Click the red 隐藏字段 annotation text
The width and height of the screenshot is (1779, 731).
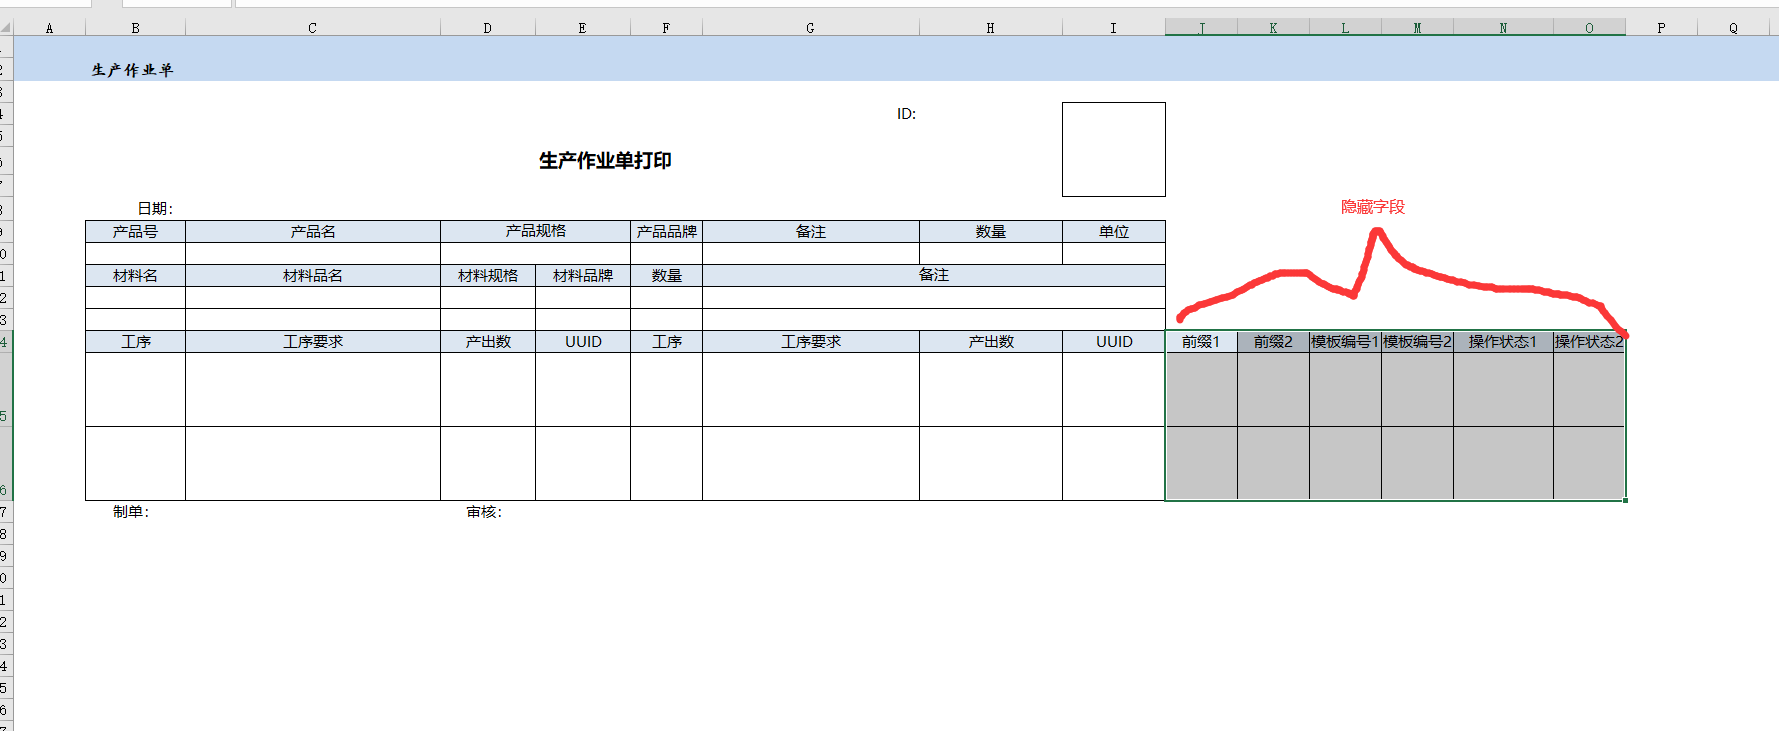click(x=1372, y=207)
